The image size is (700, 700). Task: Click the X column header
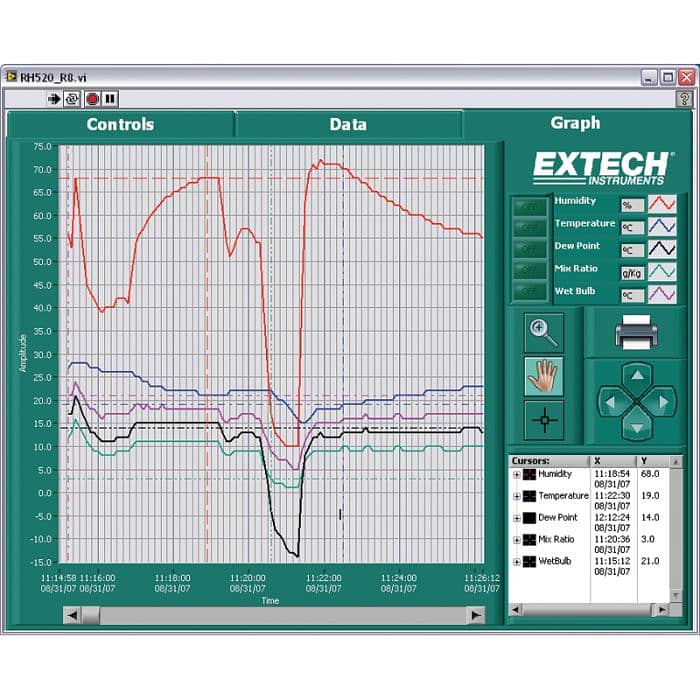614,461
